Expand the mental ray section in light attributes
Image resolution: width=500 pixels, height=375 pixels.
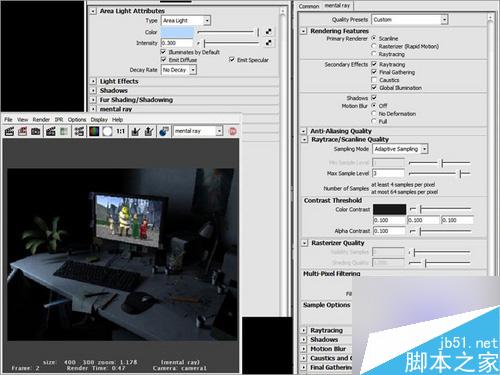93,109
